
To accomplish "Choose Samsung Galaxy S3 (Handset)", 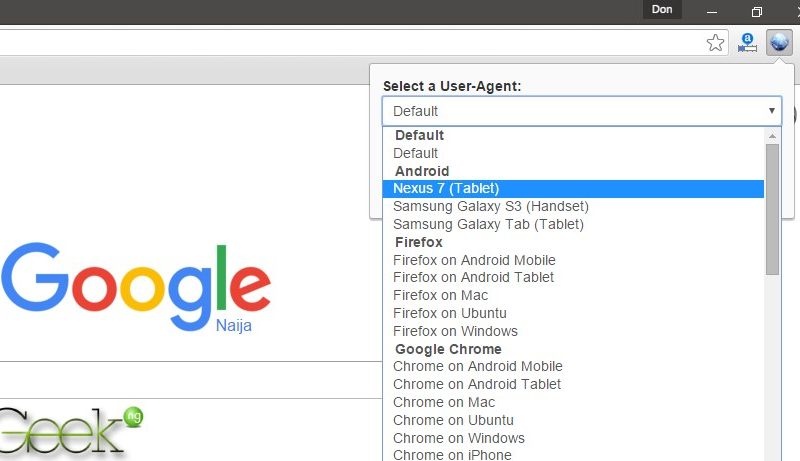I will pyautogui.click(x=490, y=206).
